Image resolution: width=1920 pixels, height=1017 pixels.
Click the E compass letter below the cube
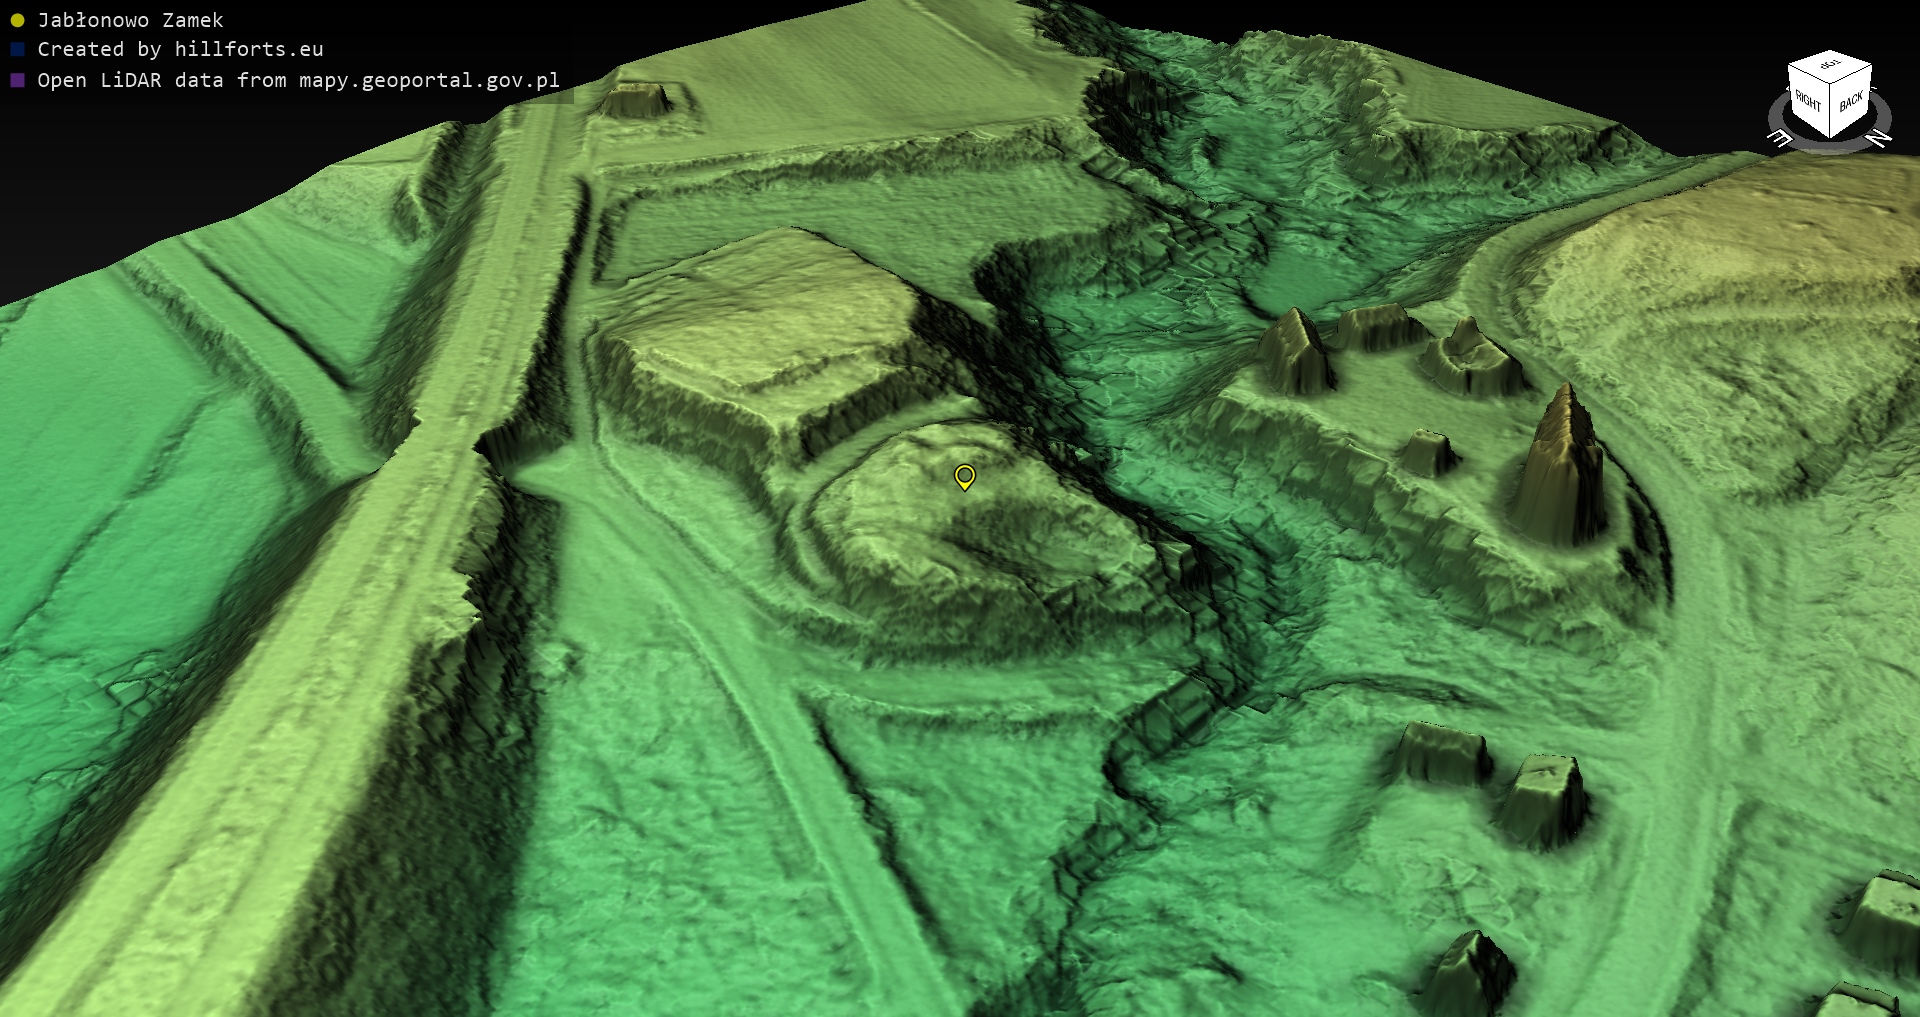(x=1780, y=139)
